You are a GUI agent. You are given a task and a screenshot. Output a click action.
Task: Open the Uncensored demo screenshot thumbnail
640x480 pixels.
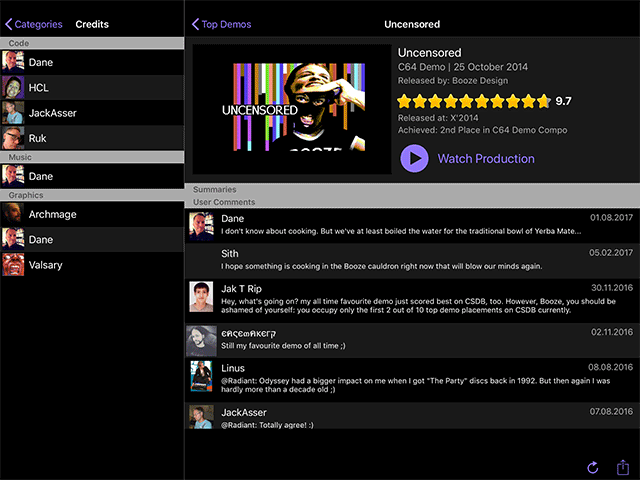(292, 109)
